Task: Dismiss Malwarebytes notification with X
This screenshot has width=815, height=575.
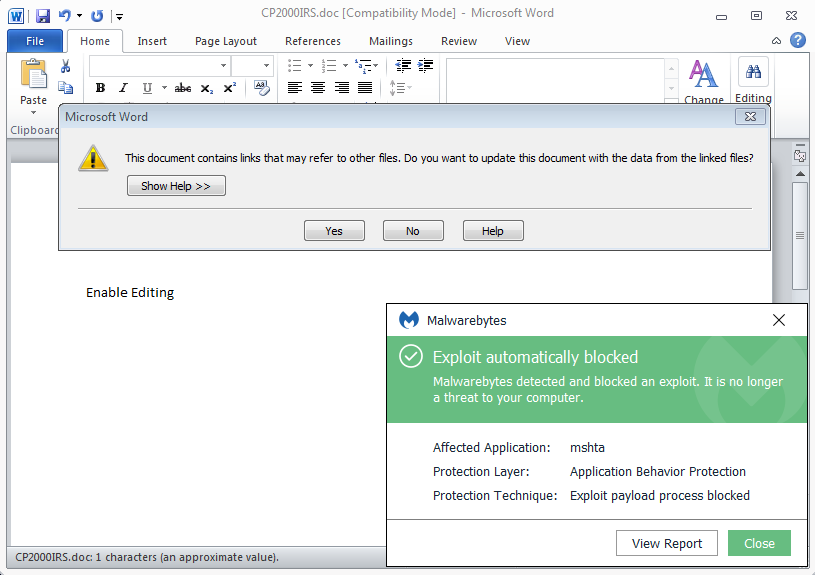Action: pos(779,320)
